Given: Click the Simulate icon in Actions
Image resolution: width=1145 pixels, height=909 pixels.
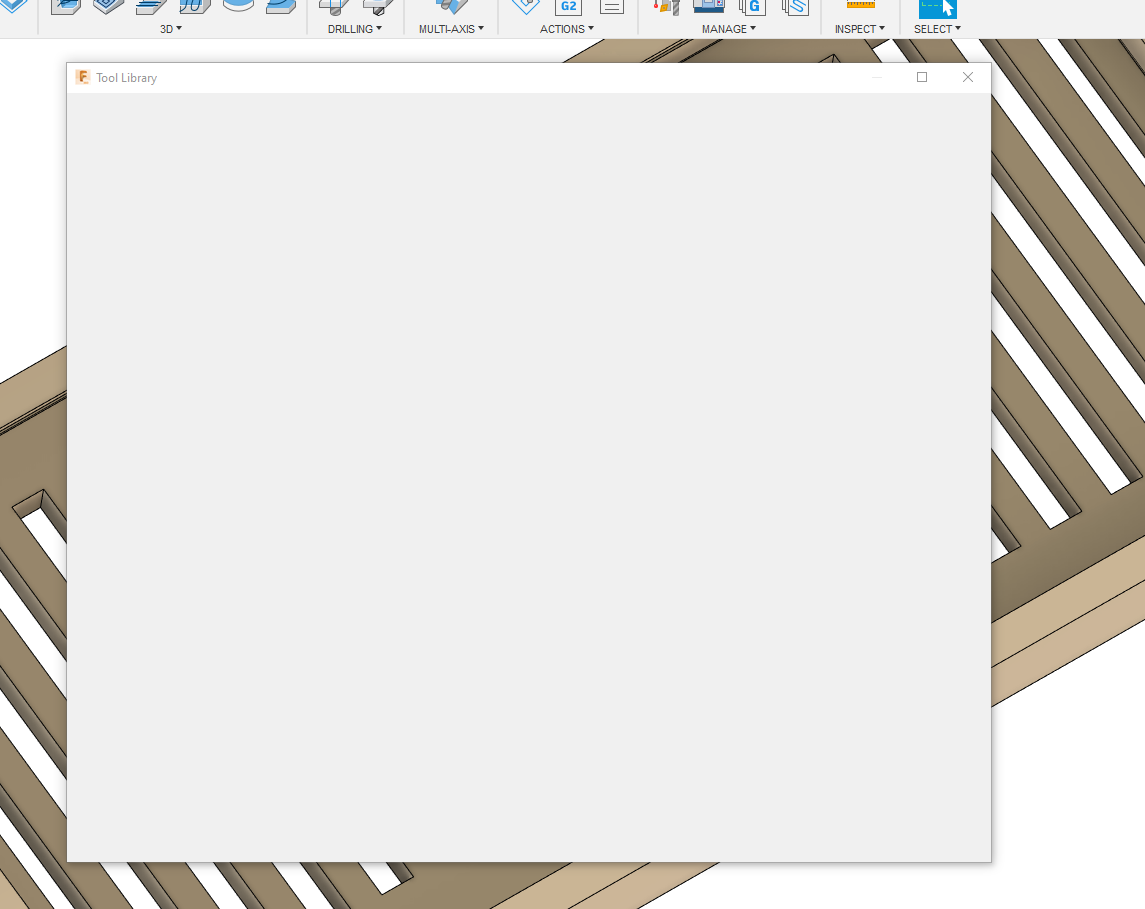Looking at the screenshot, I should pos(526,7).
